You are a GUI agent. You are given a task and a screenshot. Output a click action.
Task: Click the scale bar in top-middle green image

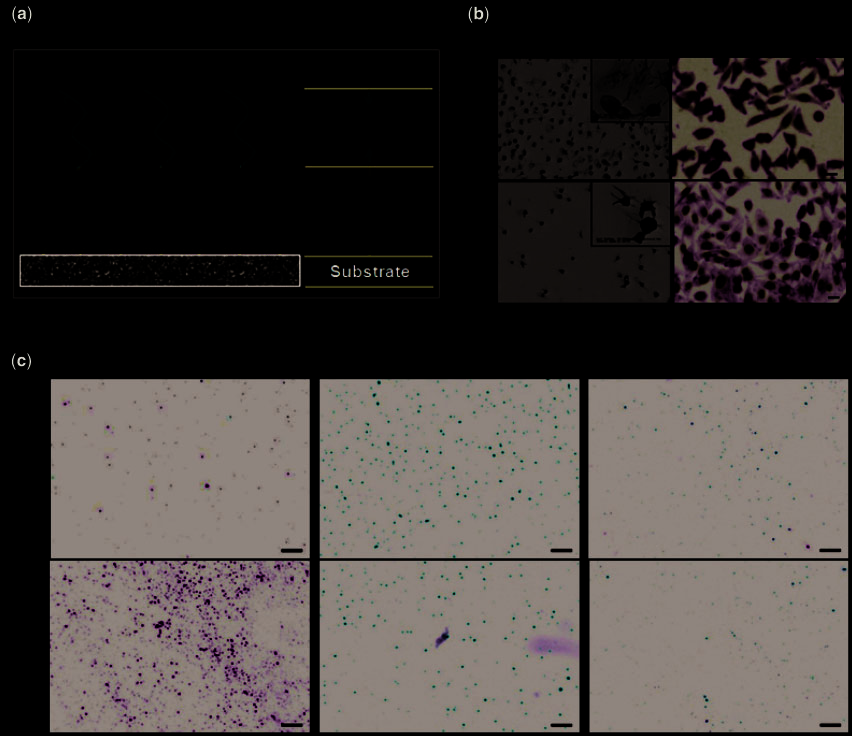click(x=561, y=550)
